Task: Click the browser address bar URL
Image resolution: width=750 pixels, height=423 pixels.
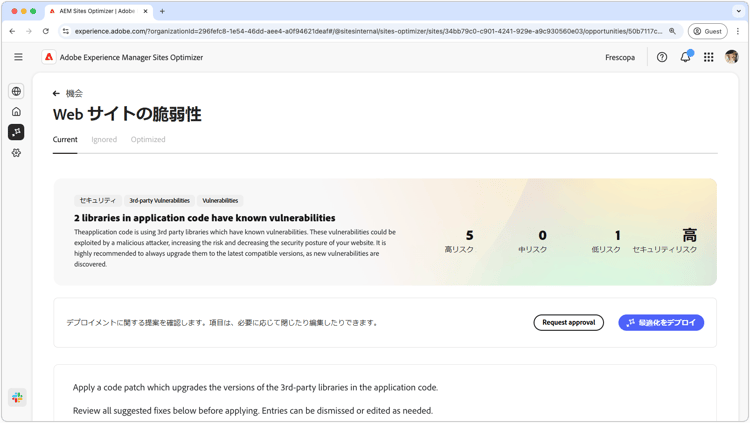Action: pos(368,31)
